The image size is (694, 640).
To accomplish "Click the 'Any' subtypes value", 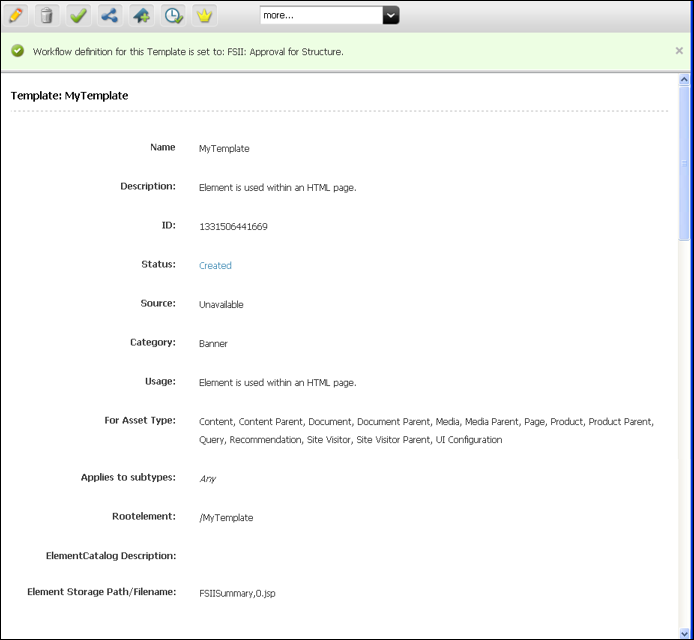I will tap(207, 479).
